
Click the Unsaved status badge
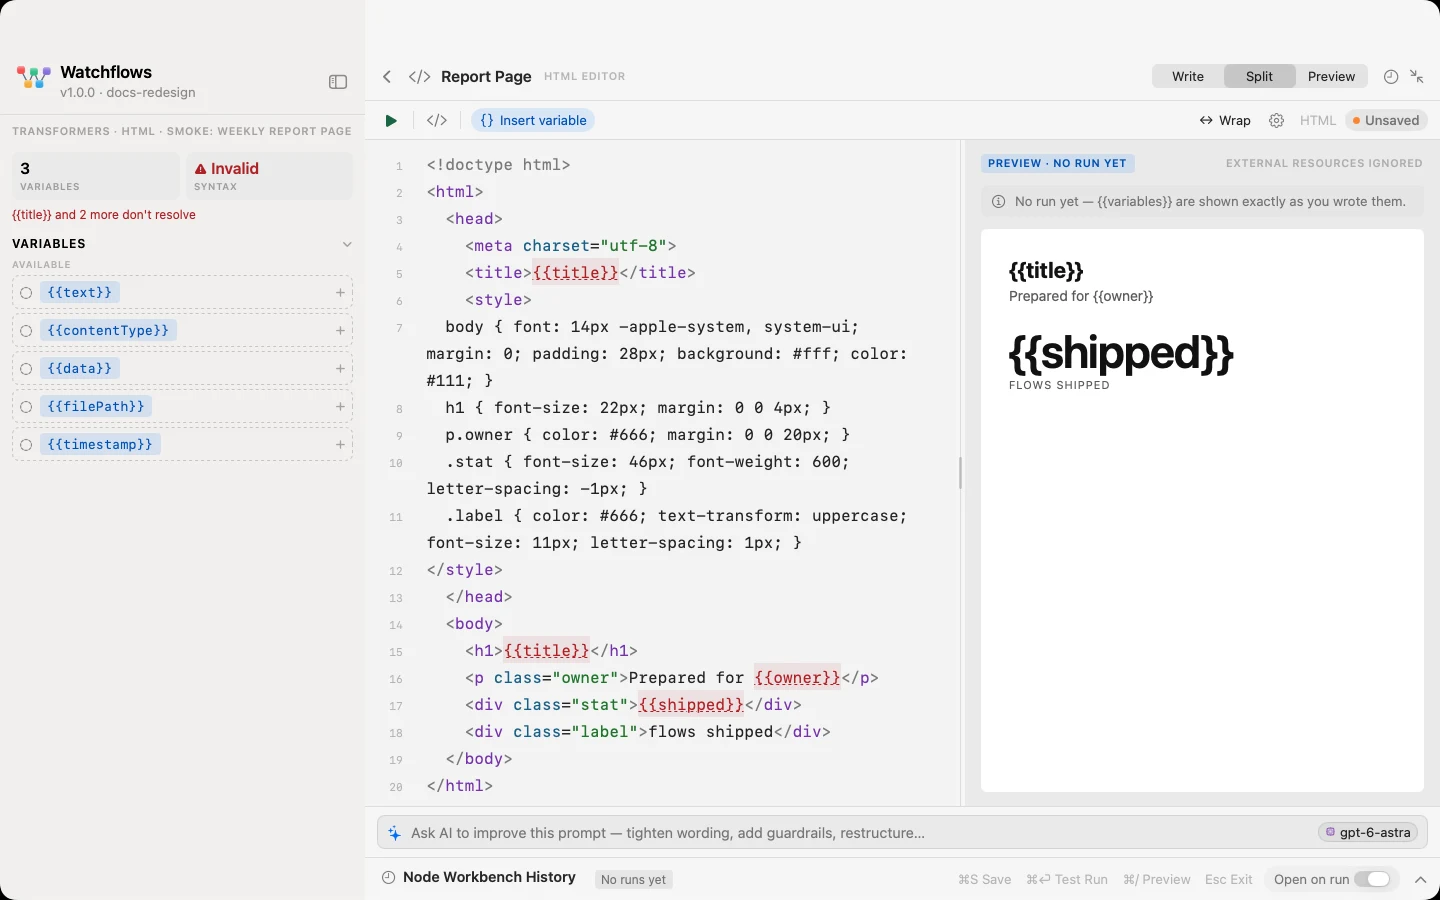pos(1386,121)
